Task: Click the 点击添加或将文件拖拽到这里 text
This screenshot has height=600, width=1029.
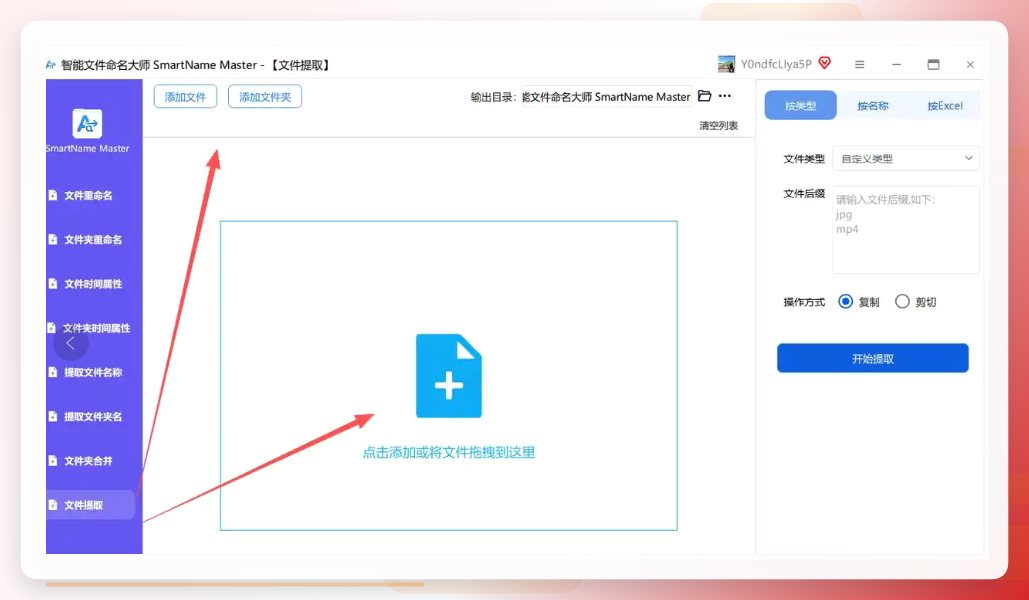Action: (x=449, y=452)
